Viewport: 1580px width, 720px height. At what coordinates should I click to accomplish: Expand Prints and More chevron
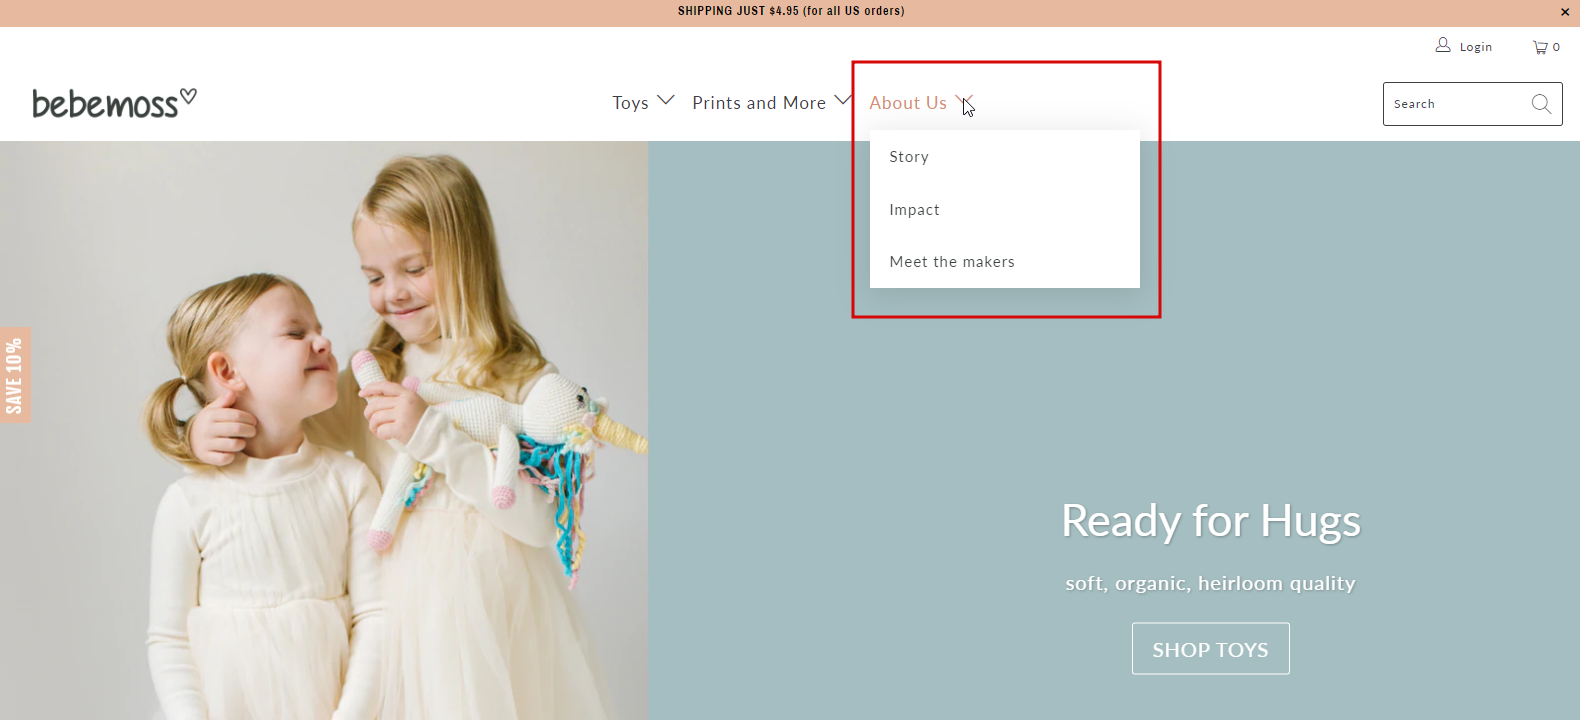coord(843,101)
